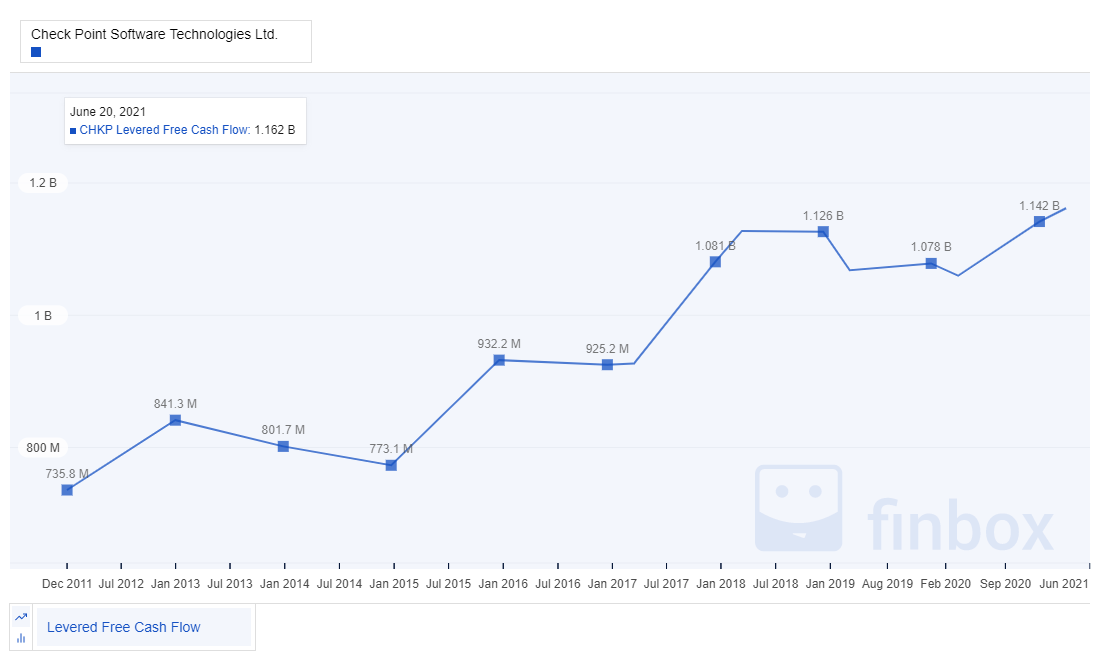Select the 801.7 M data point marker
The height and width of the screenshot is (661, 1100).
pyautogui.click(x=283, y=446)
